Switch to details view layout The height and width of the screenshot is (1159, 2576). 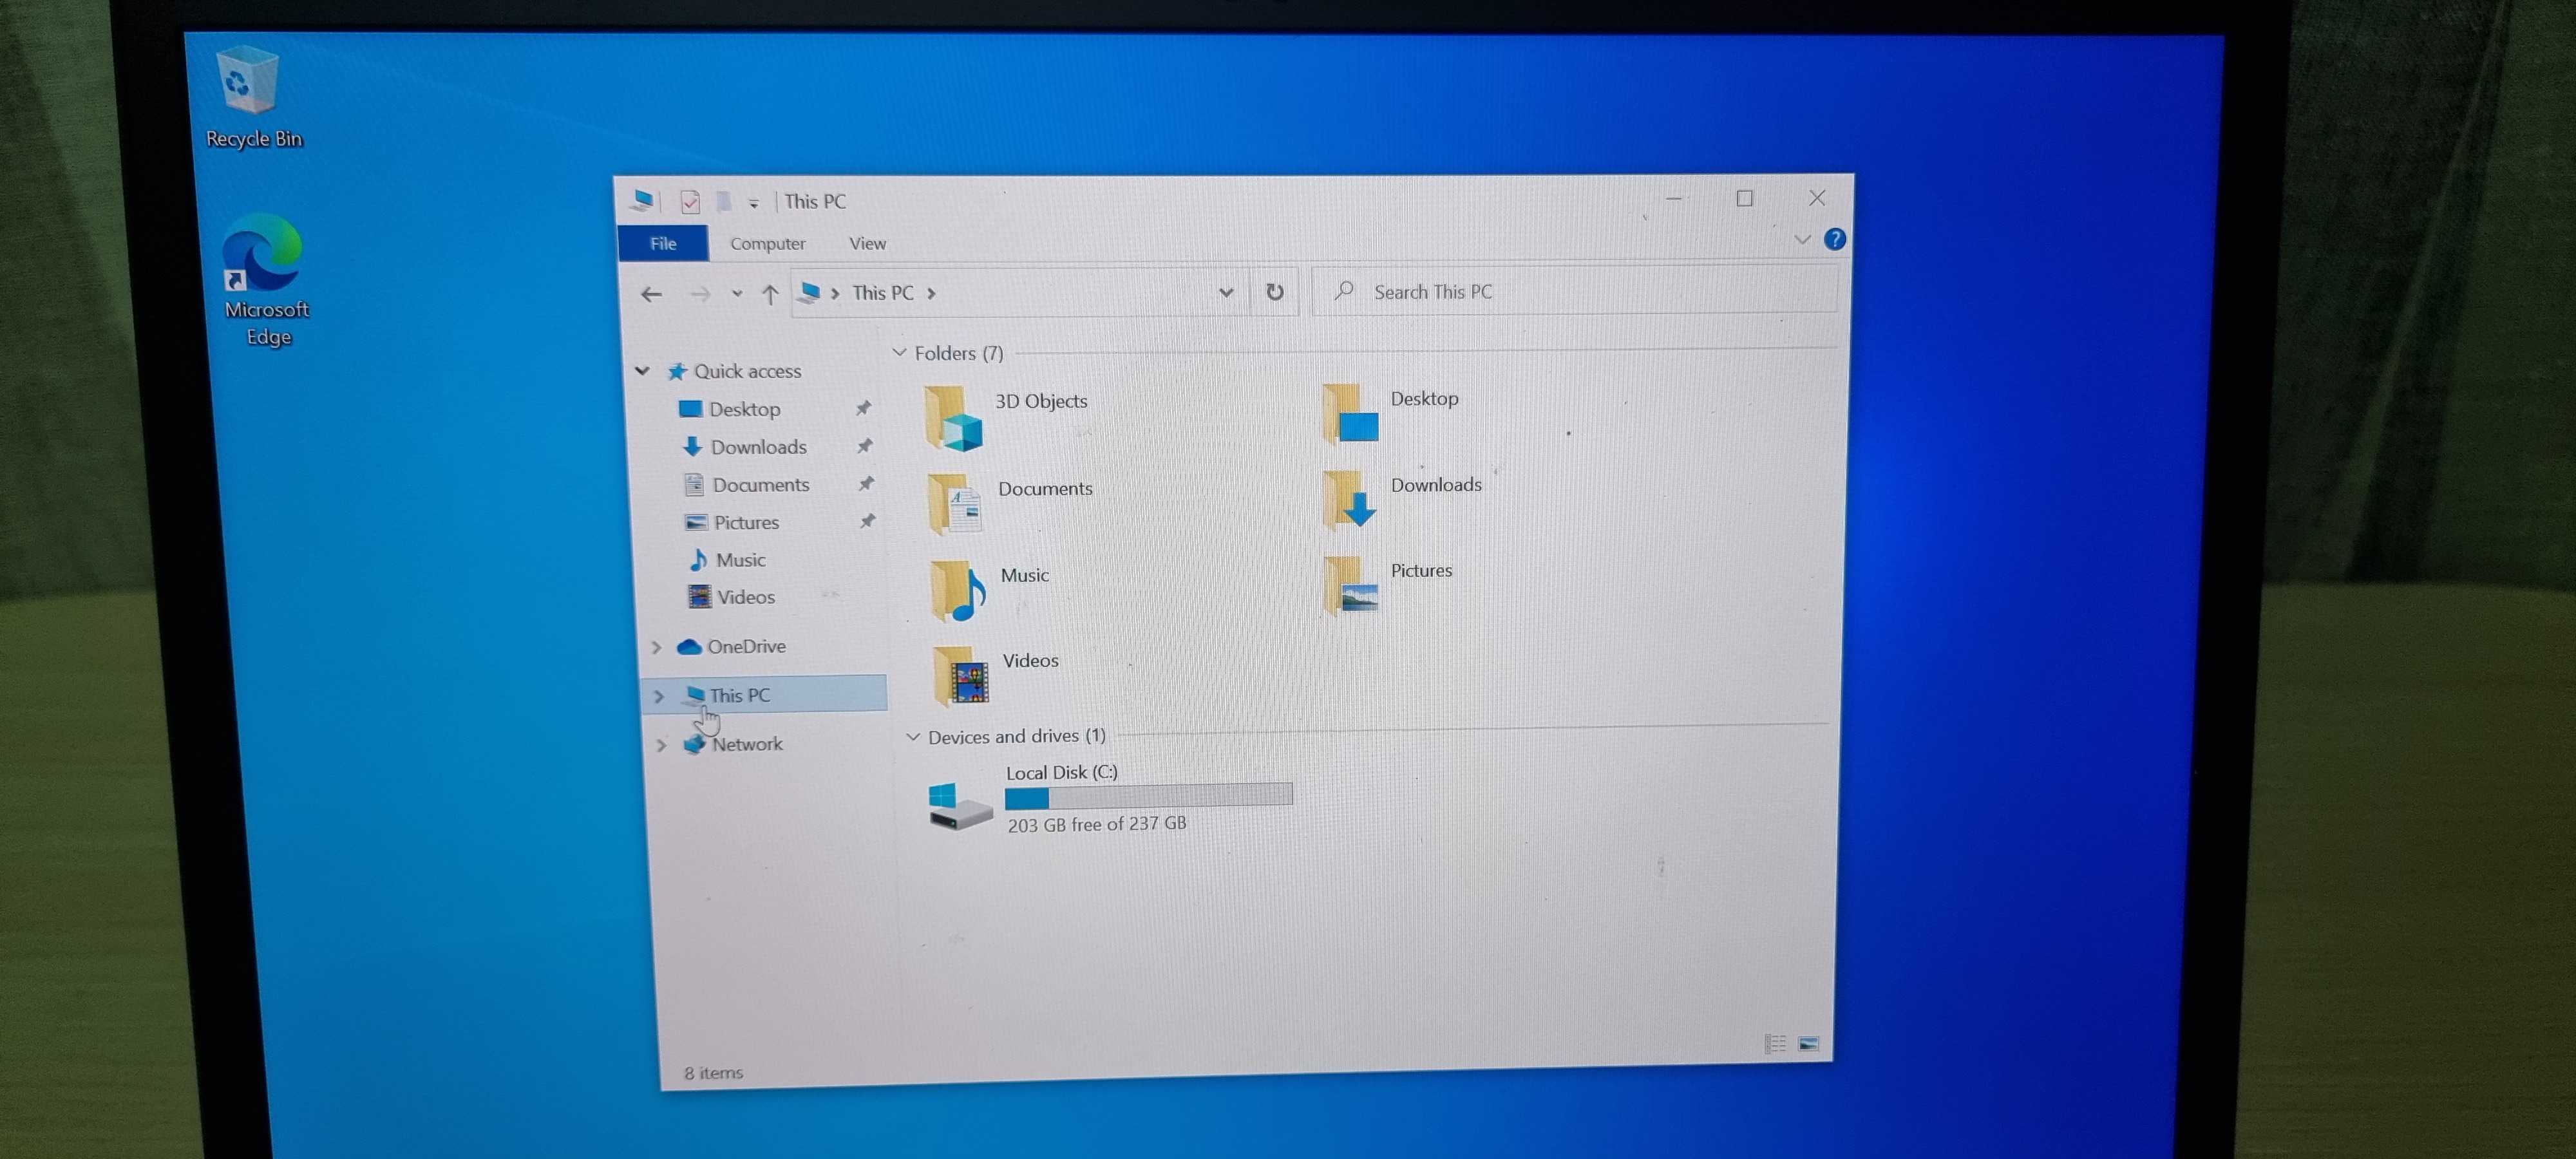[1775, 1043]
